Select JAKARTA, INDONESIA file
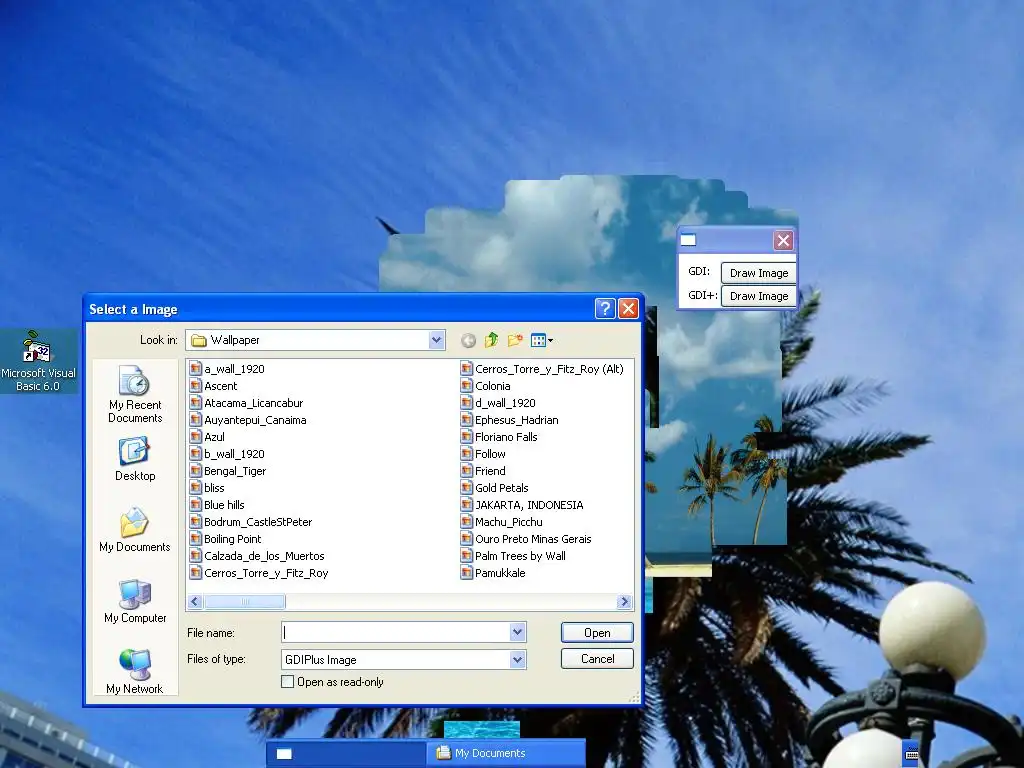 click(x=522, y=505)
